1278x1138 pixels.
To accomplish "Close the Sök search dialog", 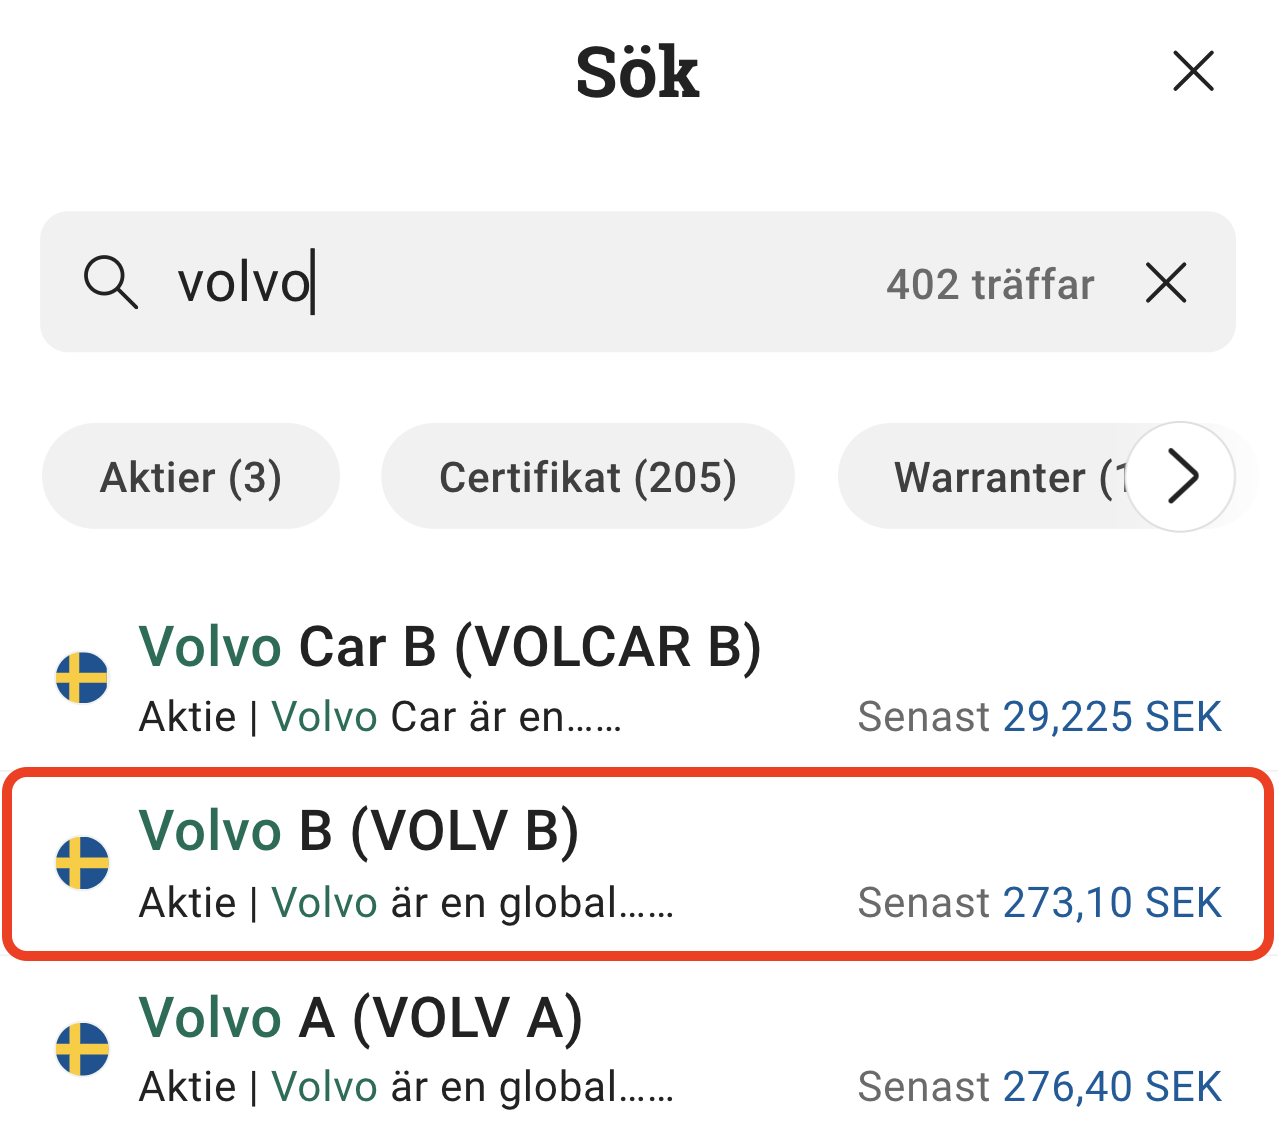I will tap(1192, 72).
